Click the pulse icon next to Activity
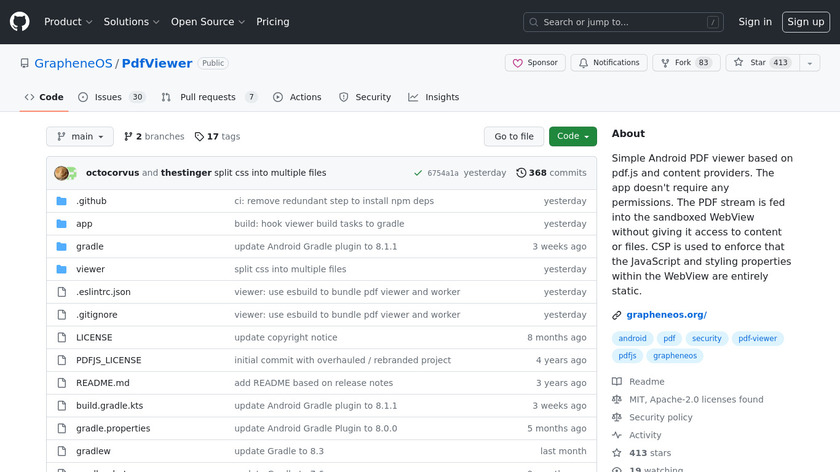The height and width of the screenshot is (472, 840). (x=617, y=435)
